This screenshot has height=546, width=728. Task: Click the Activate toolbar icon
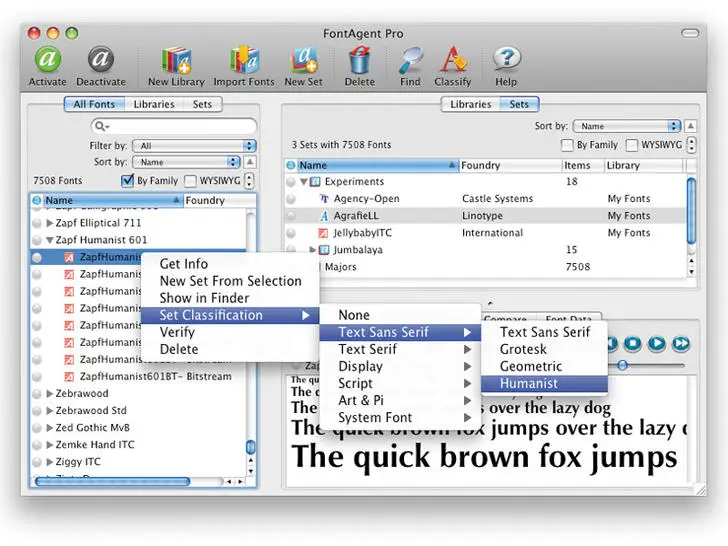pos(47,60)
